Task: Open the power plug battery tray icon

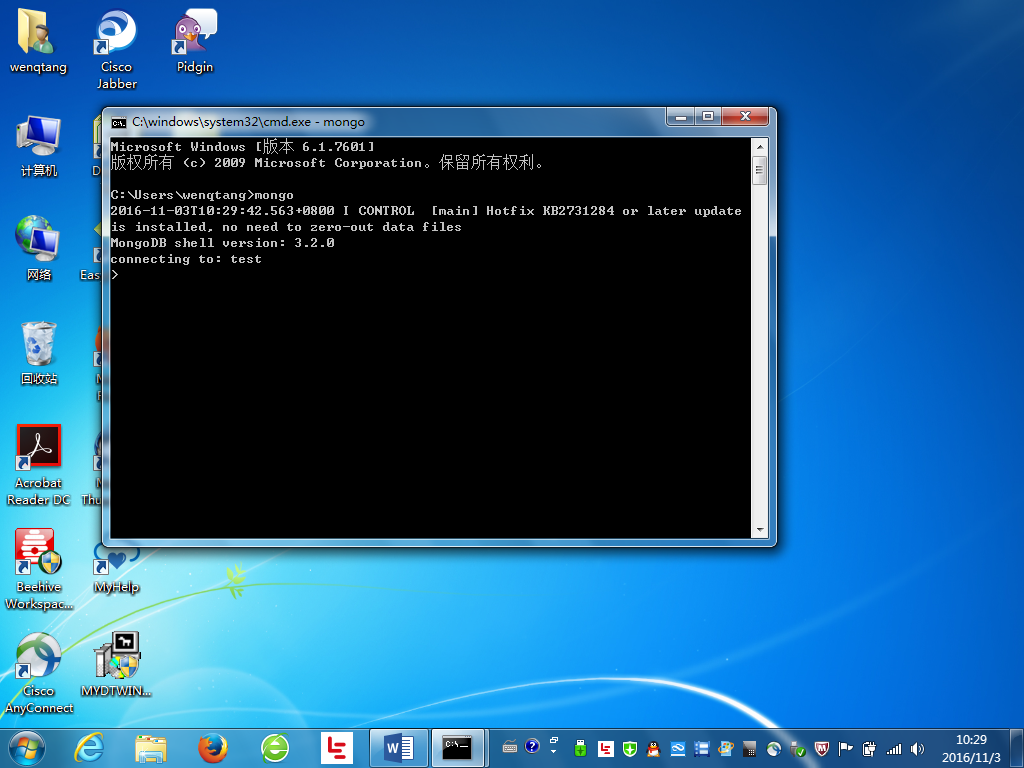Action: tap(869, 748)
